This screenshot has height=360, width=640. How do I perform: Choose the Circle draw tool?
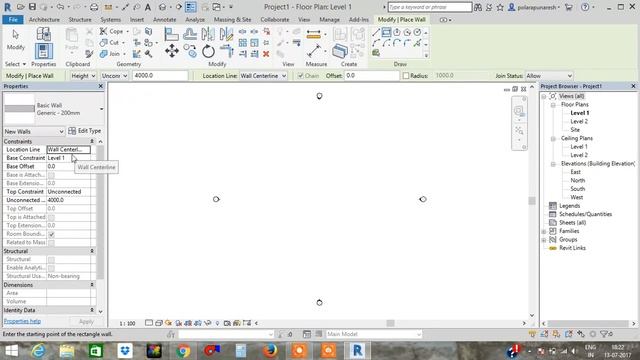click(x=417, y=32)
